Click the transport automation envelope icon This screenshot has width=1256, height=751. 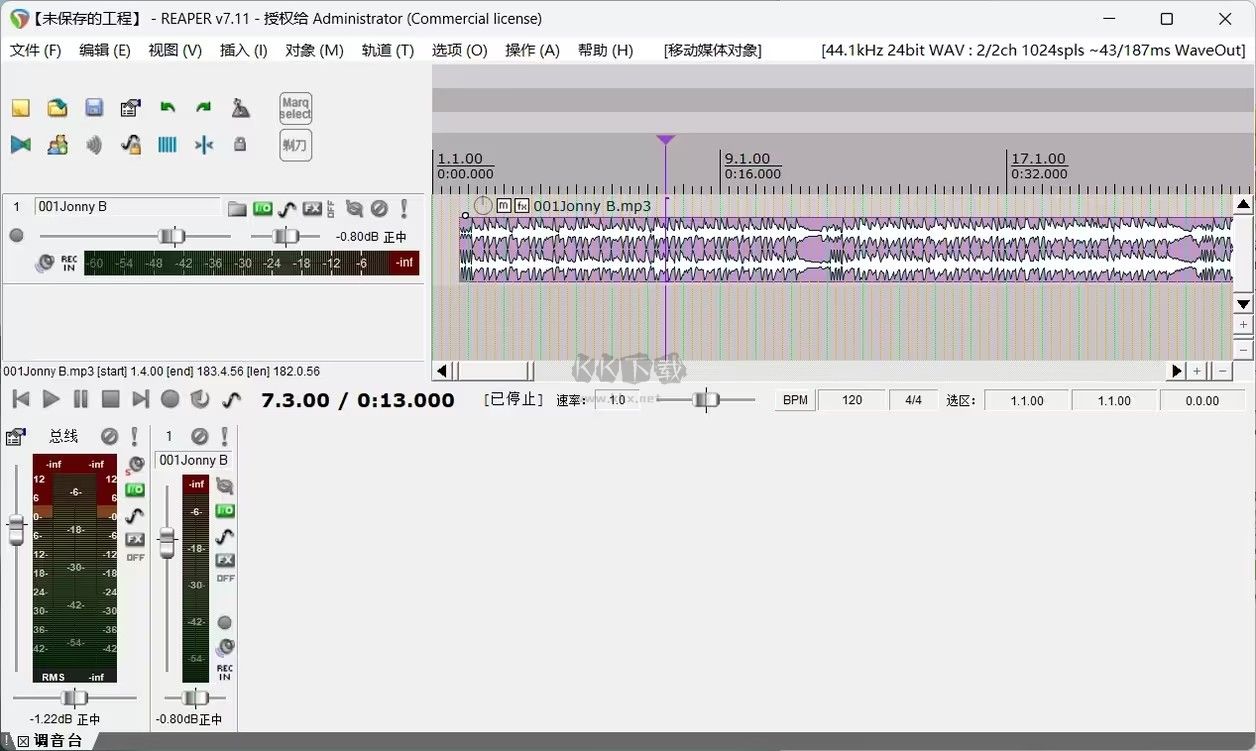tap(231, 400)
